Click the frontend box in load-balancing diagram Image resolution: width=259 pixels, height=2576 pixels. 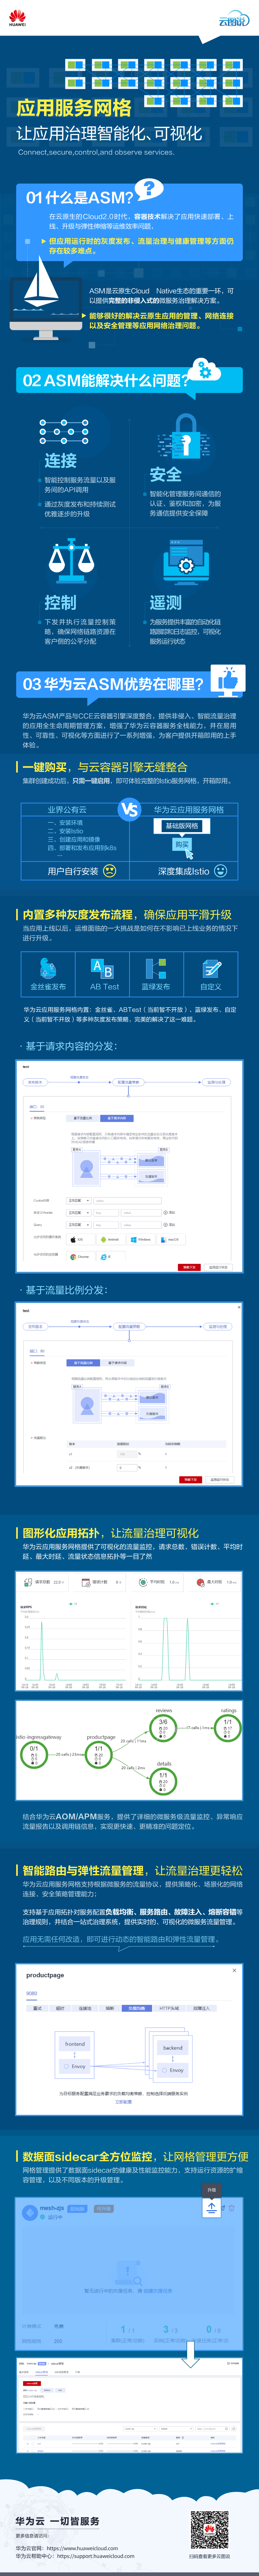click(x=75, y=2044)
